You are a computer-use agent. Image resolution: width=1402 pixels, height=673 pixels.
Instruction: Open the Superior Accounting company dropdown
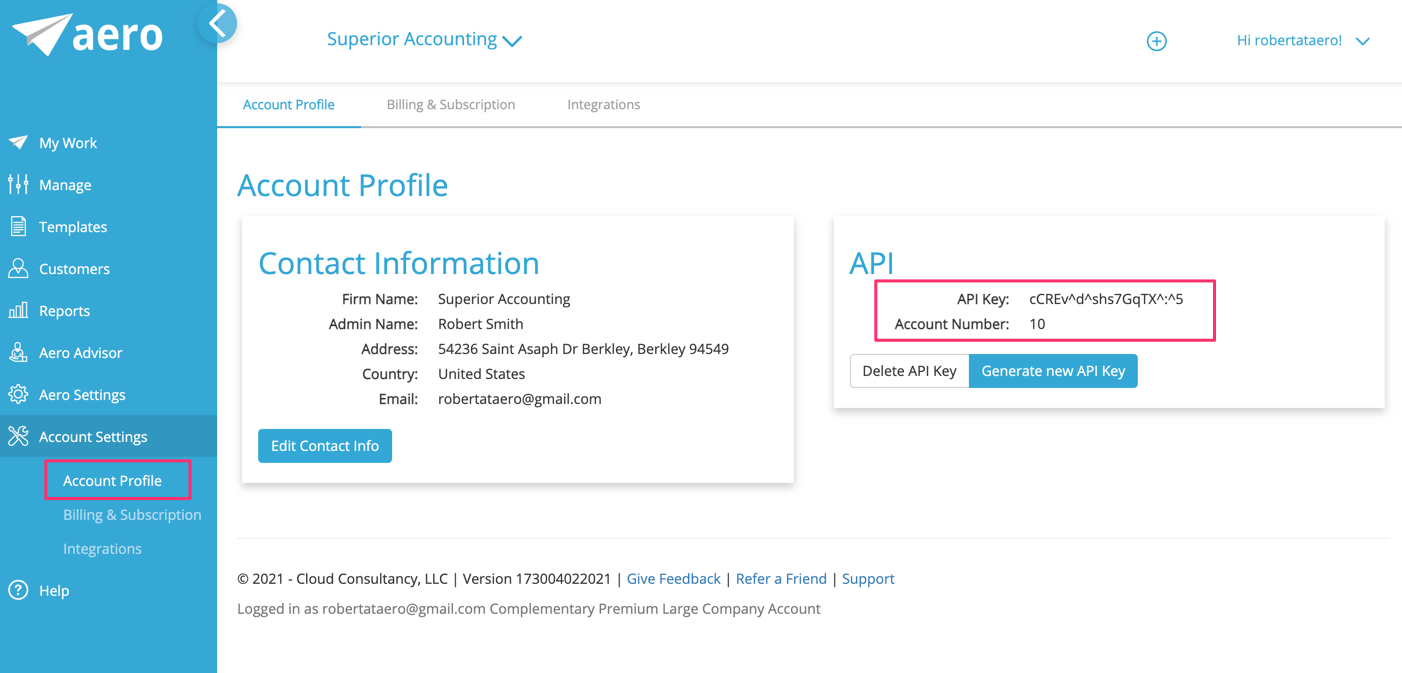point(424,39)
